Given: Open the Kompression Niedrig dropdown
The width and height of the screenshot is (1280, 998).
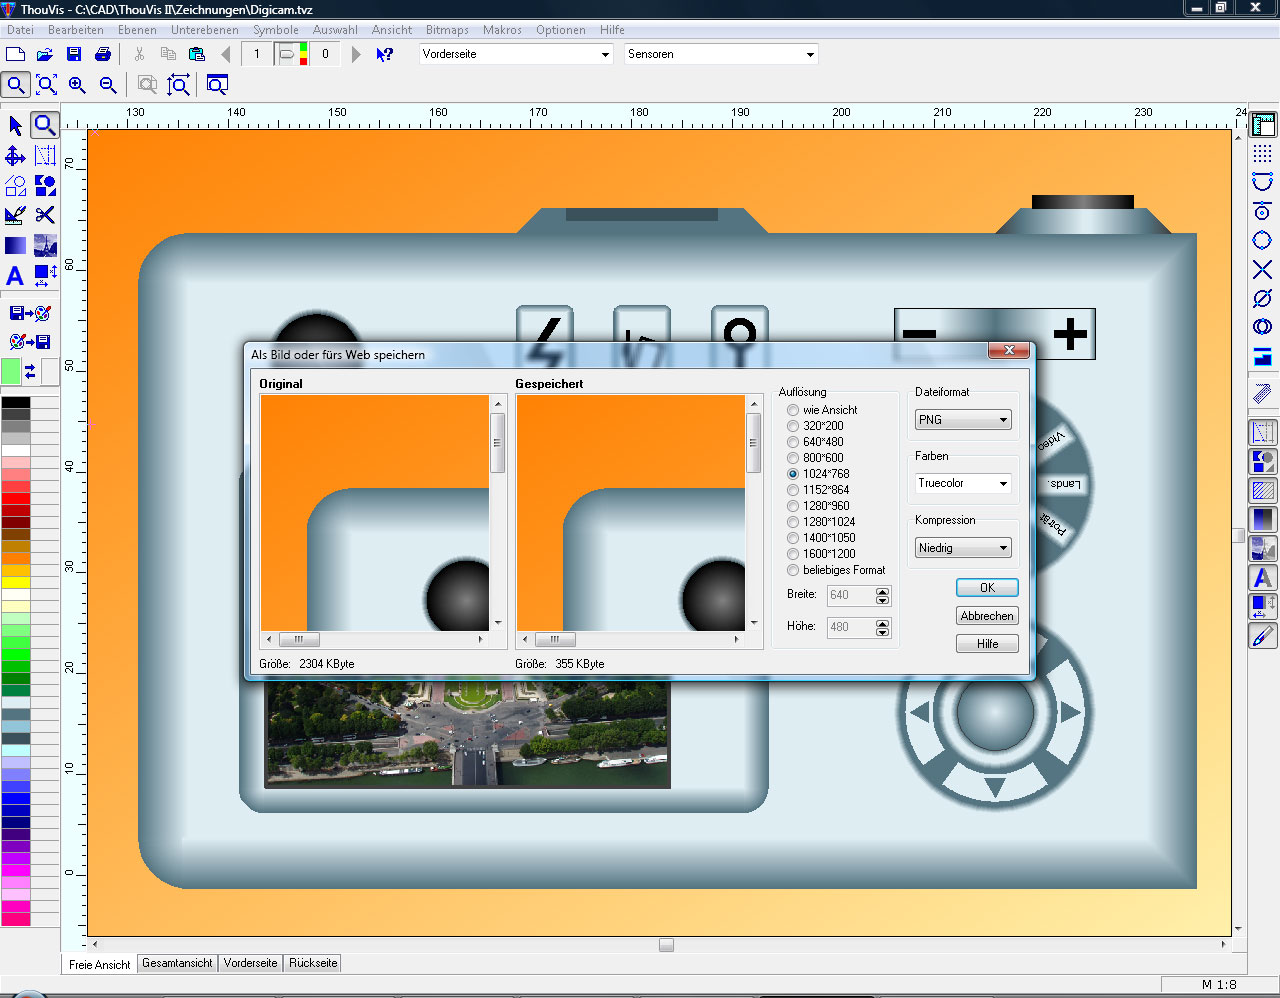Looking at the screenshot, I should pos(963,548).
